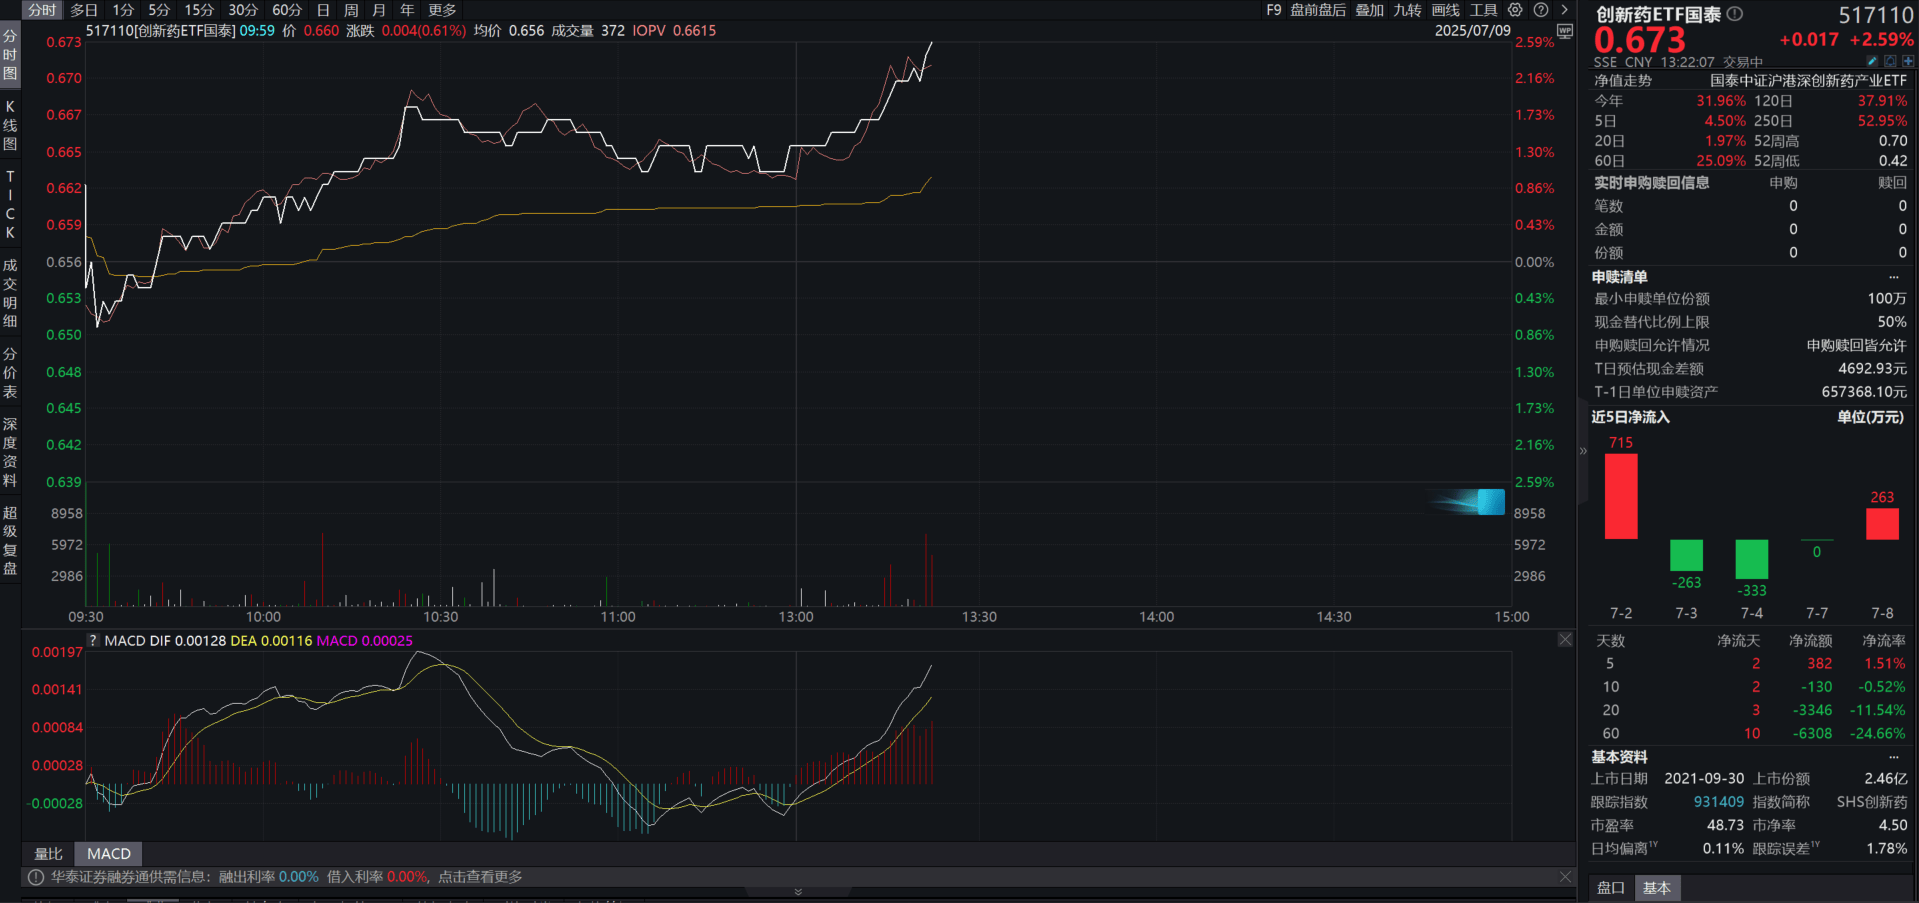Viewport: 1919px width, 903px height.
Task: Click the bell alert icon under the price
Action: 1890,62
